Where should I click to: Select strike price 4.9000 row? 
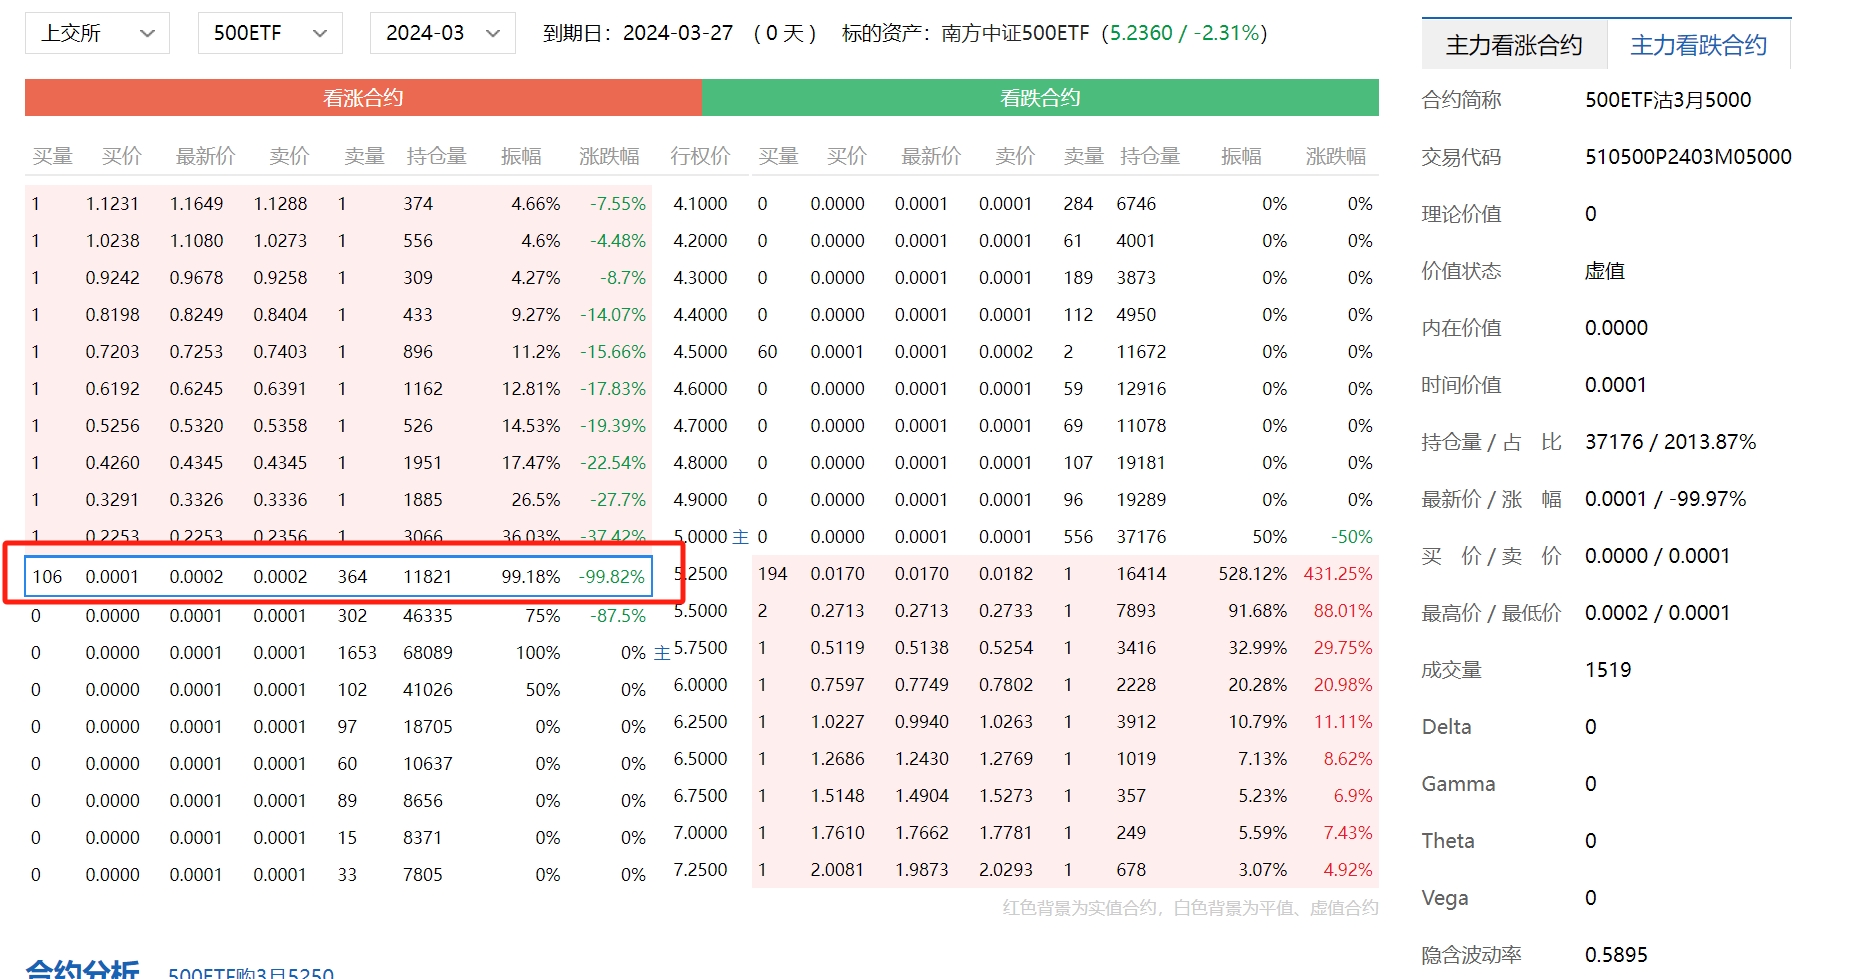tap(700, 500)
